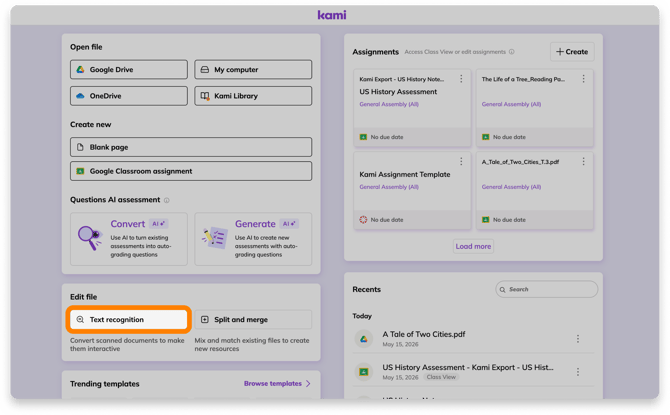Click the Kami Library book icon
The image size is (670, 415).
205,96
